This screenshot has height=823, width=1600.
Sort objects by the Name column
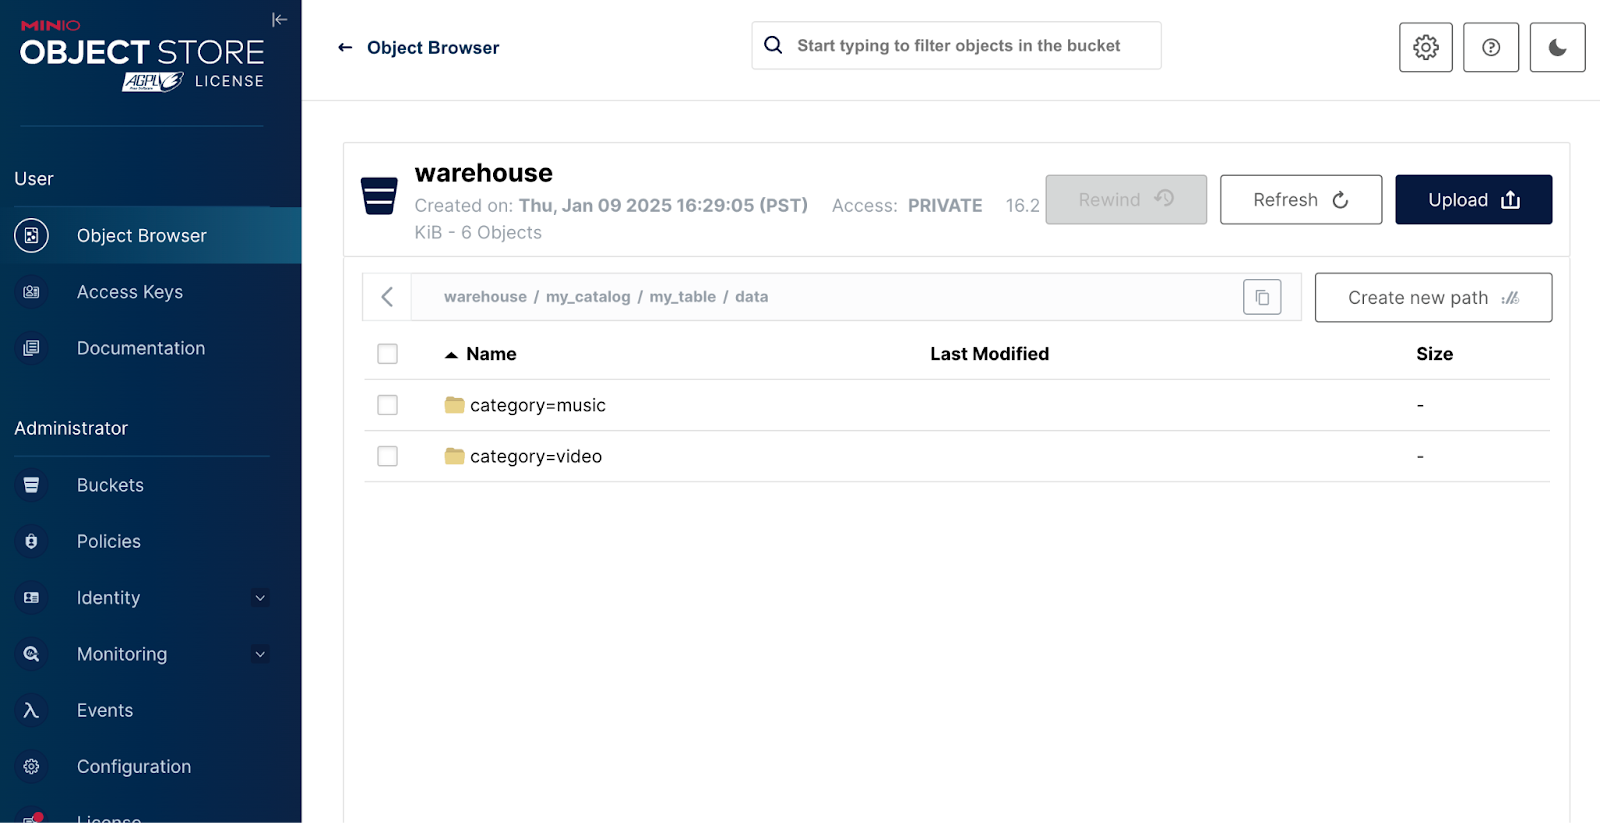490,354
